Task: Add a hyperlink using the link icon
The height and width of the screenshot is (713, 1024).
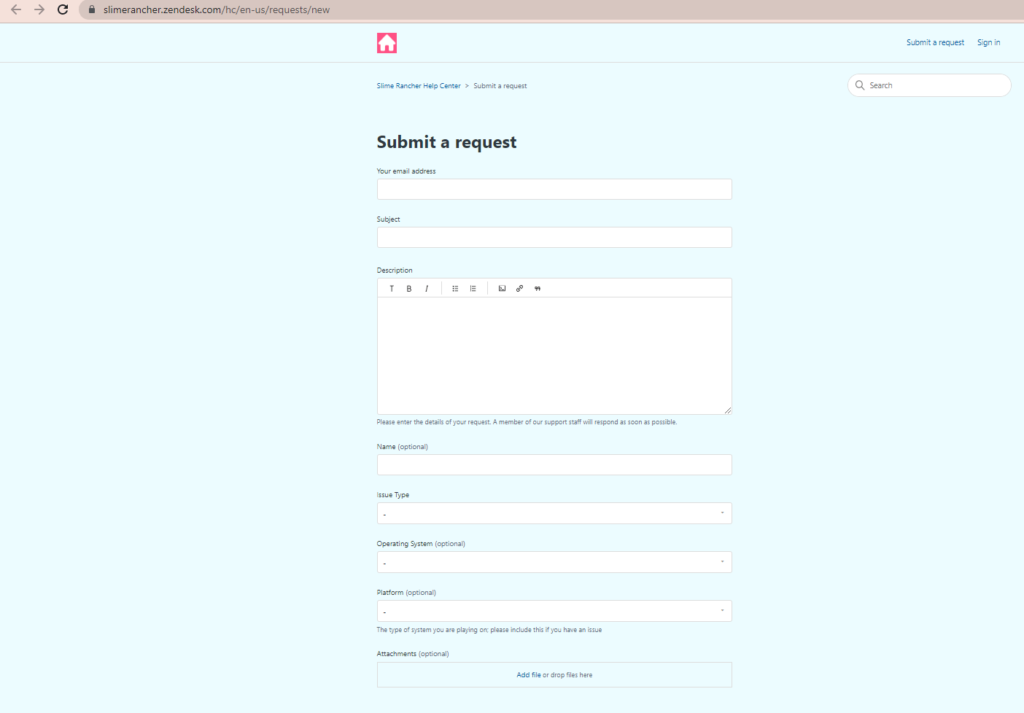Action: tap(519, 289)
